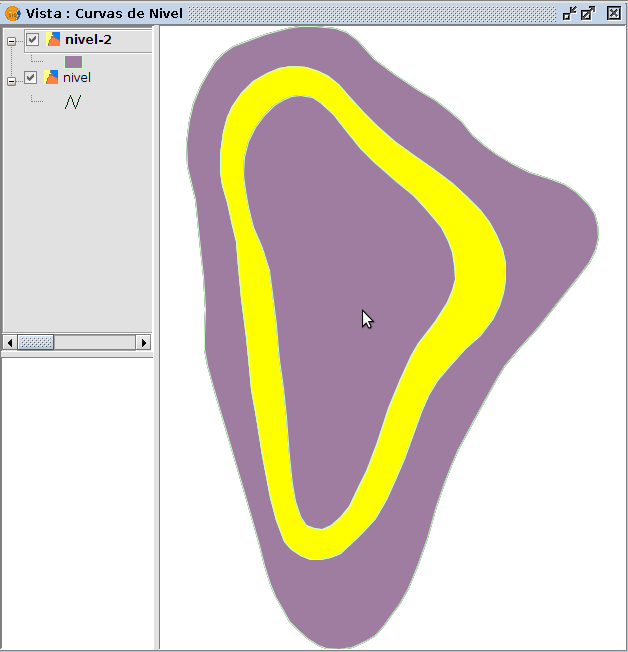Click the left arrow of the layer panel scrollbar
This screenshot has width=628, height=652.
click(x=11, y=342)
